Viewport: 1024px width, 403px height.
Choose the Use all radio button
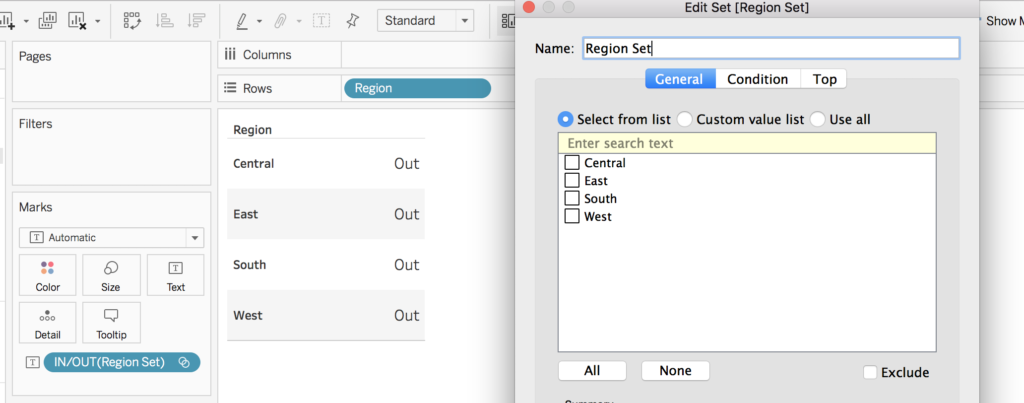click(818, 119)
